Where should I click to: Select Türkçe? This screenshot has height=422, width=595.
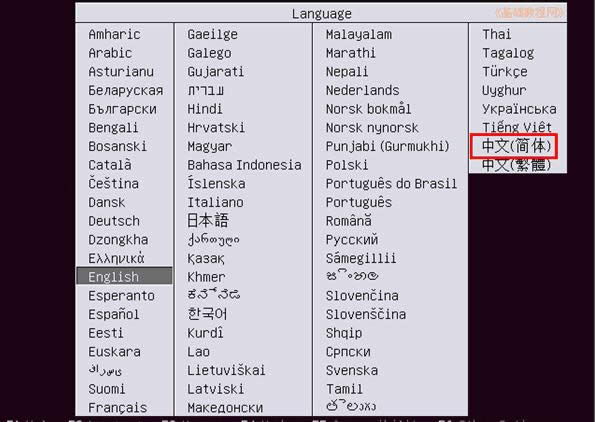point(505,72)
